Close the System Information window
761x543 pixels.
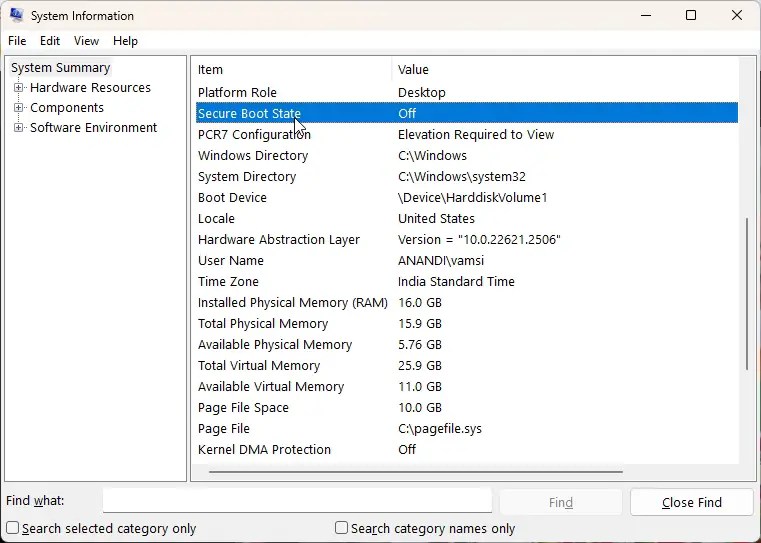point(737,16)
